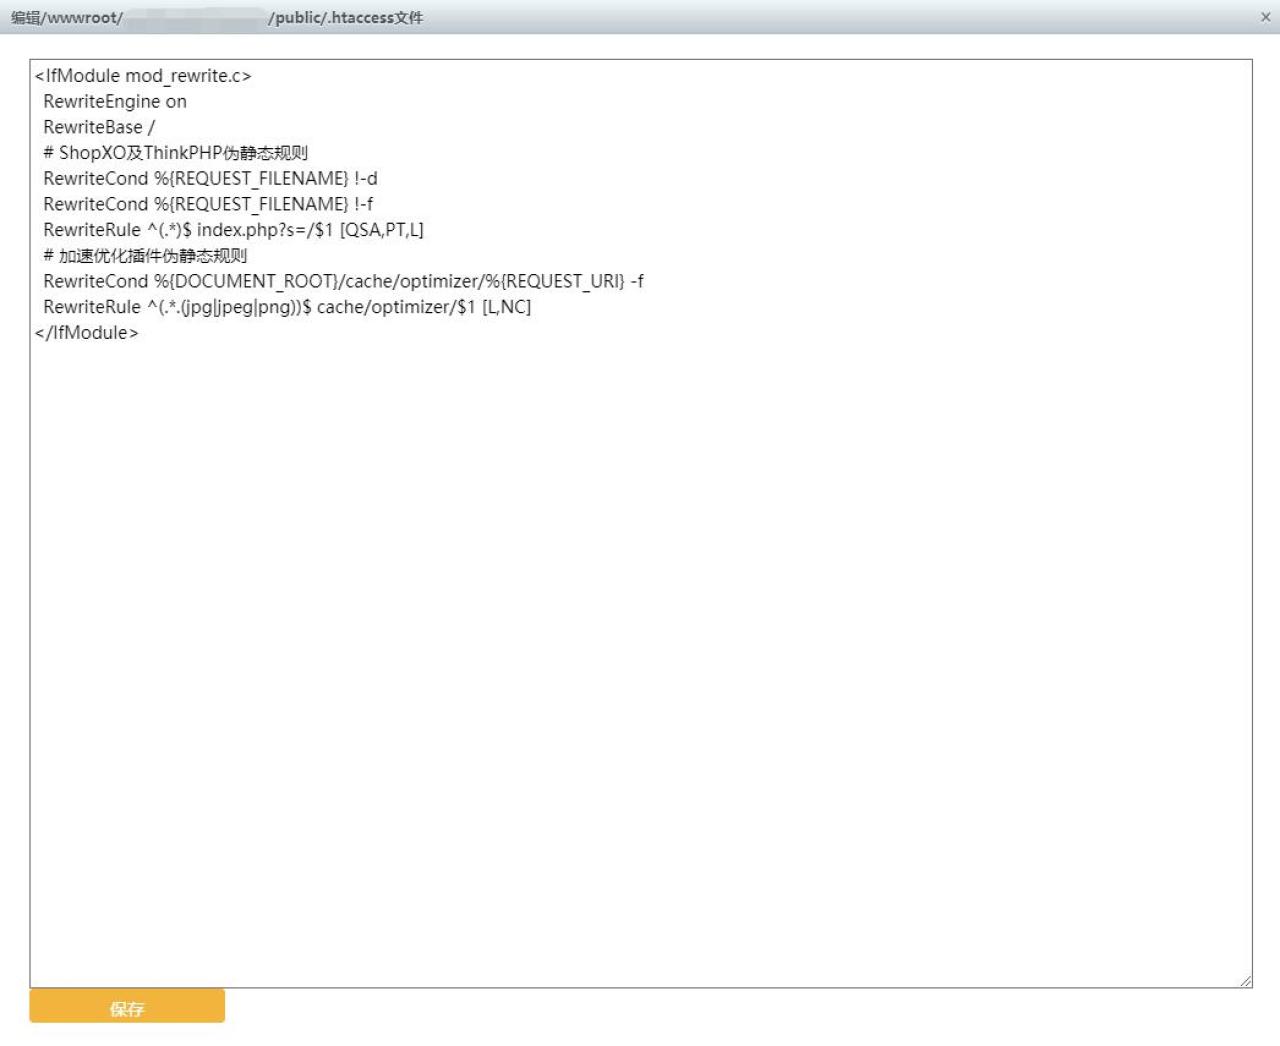Click the cache/optimizer/$1 rewrite target
The image size is (1280, 1046).
pyautogui.click(x=396, y=307)
